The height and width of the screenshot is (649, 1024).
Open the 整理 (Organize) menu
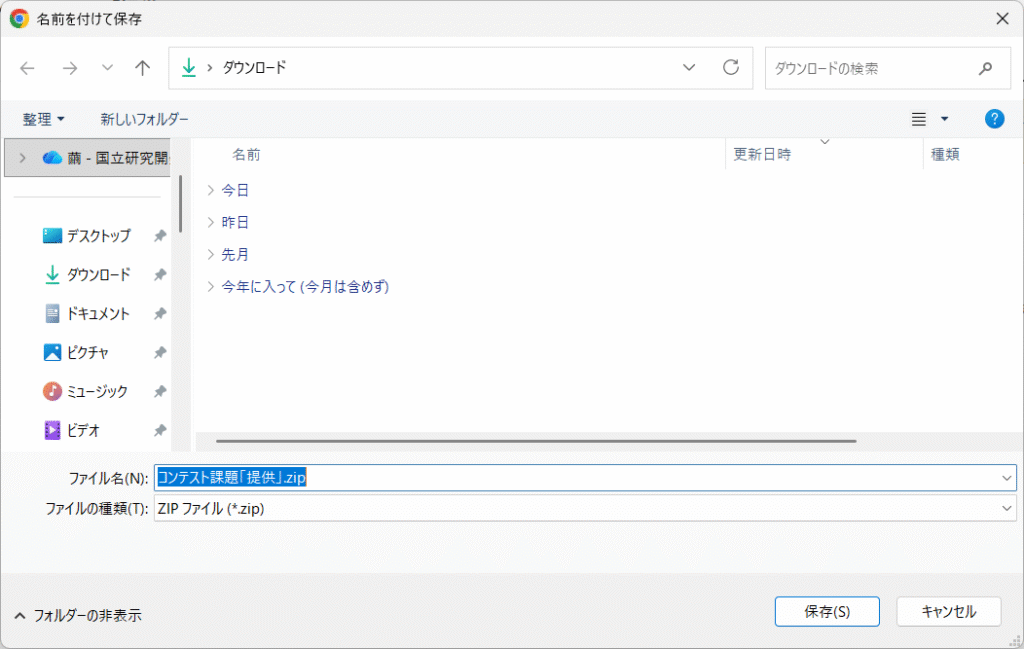tap(43, 119)
